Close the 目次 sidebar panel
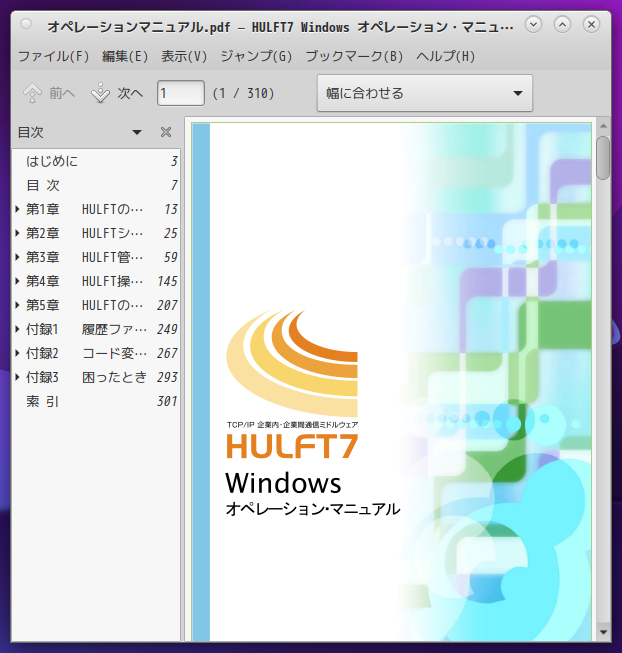This screenshot has height=653, width=622. [166, 132]
